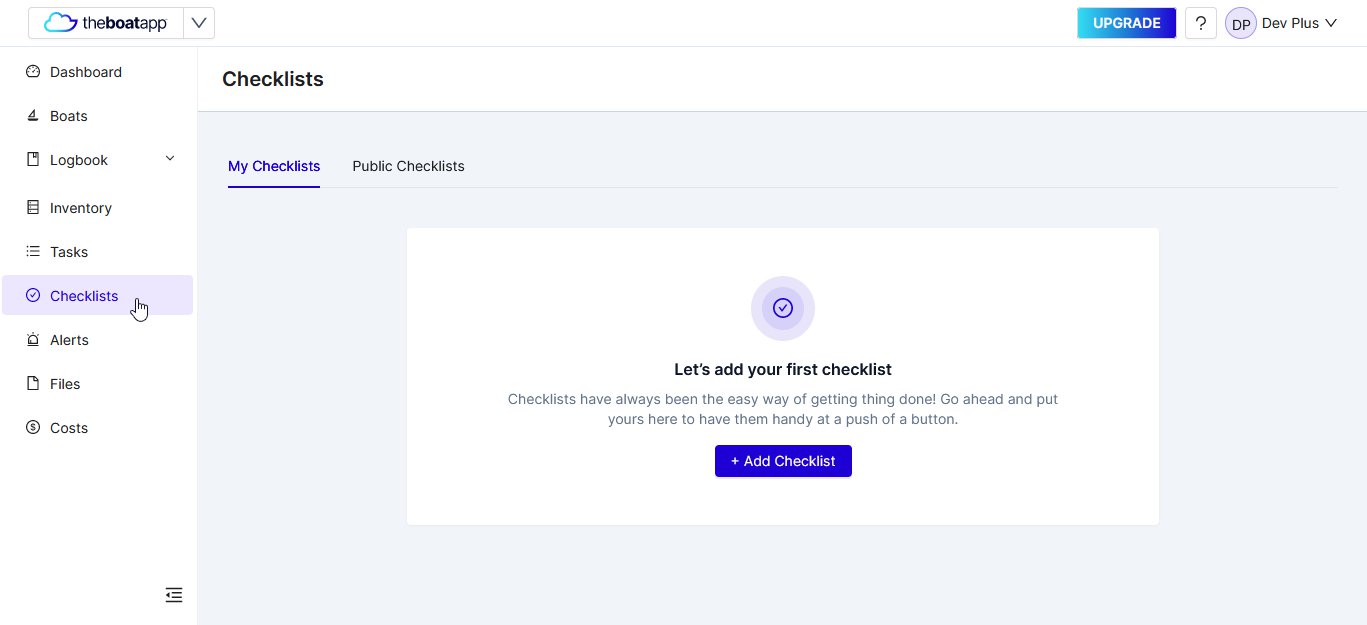Open help via question mark icon

coord(1201,23)
